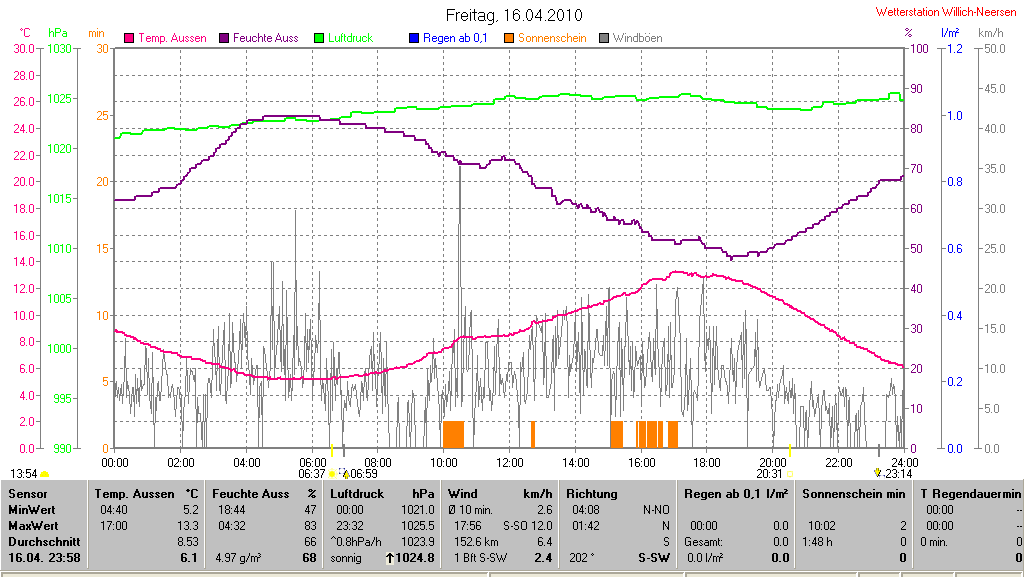The width and height of the screenshot is (1024, 577).
Task: Click the 1 Bft S-SW reading
Action: 481,558
